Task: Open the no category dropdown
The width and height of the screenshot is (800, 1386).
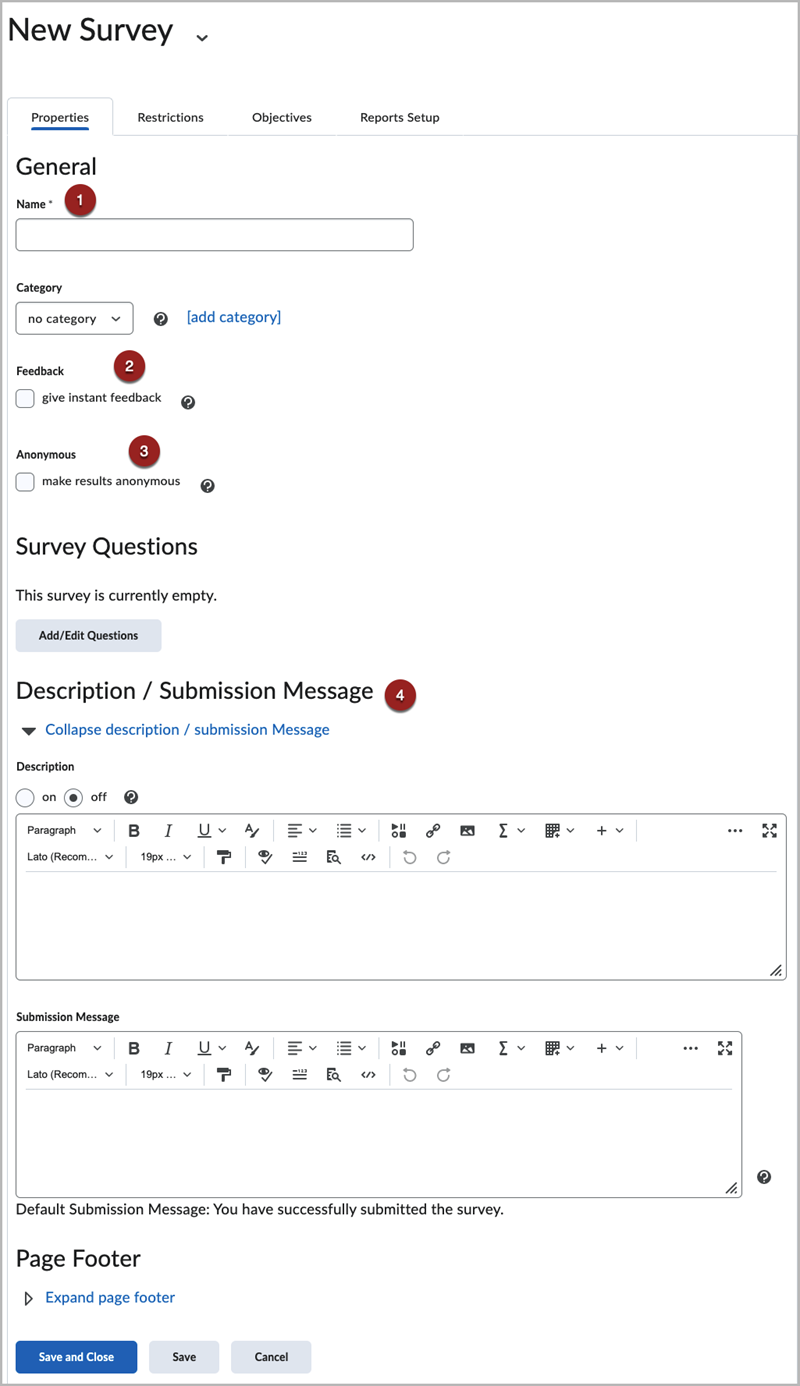Action: (x=75, y=319)
